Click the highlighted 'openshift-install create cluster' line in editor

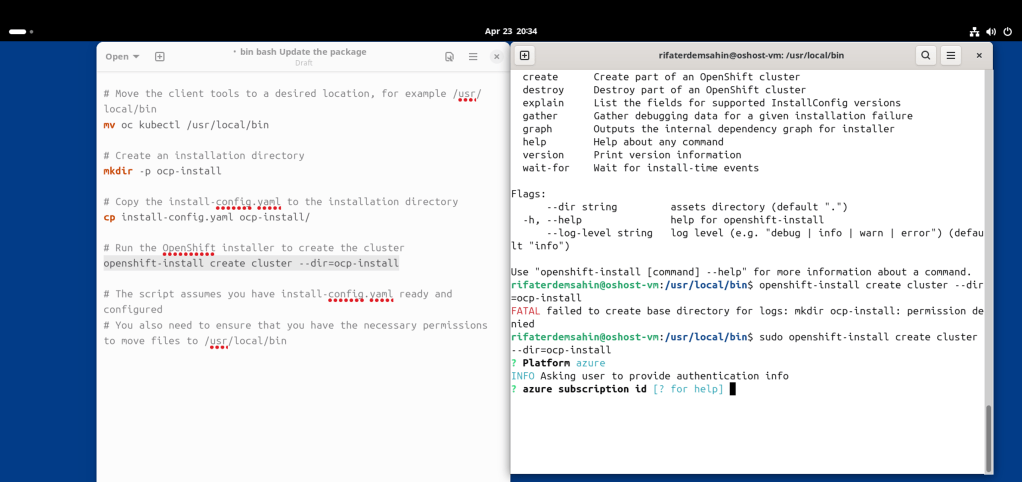click(251, 263)
